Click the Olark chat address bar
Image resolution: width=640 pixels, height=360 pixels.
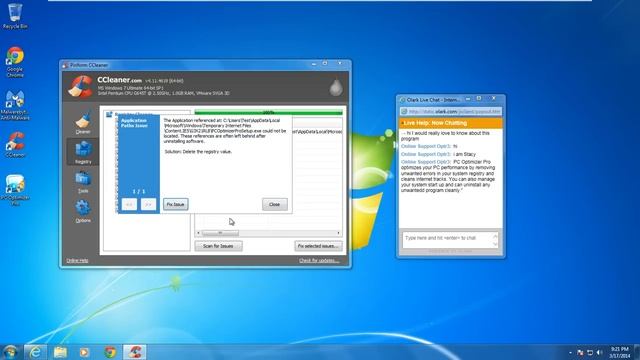point(451,111)
